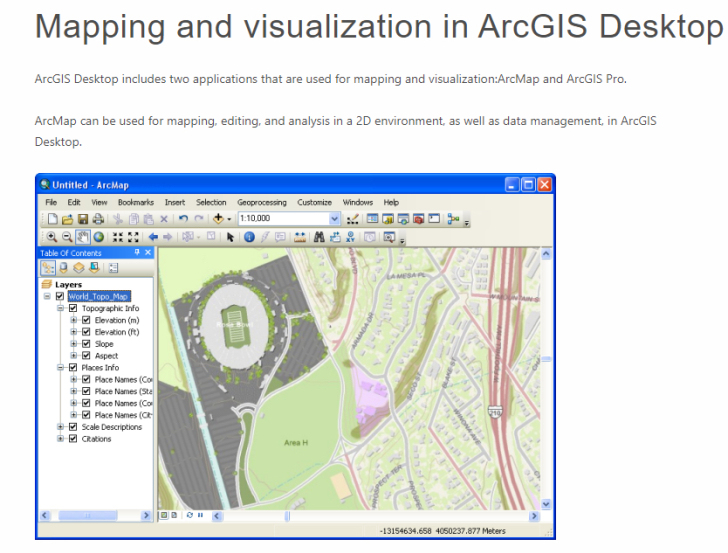
Task: Zoom to full extent with globe icon
Action: tap(98, 237)
